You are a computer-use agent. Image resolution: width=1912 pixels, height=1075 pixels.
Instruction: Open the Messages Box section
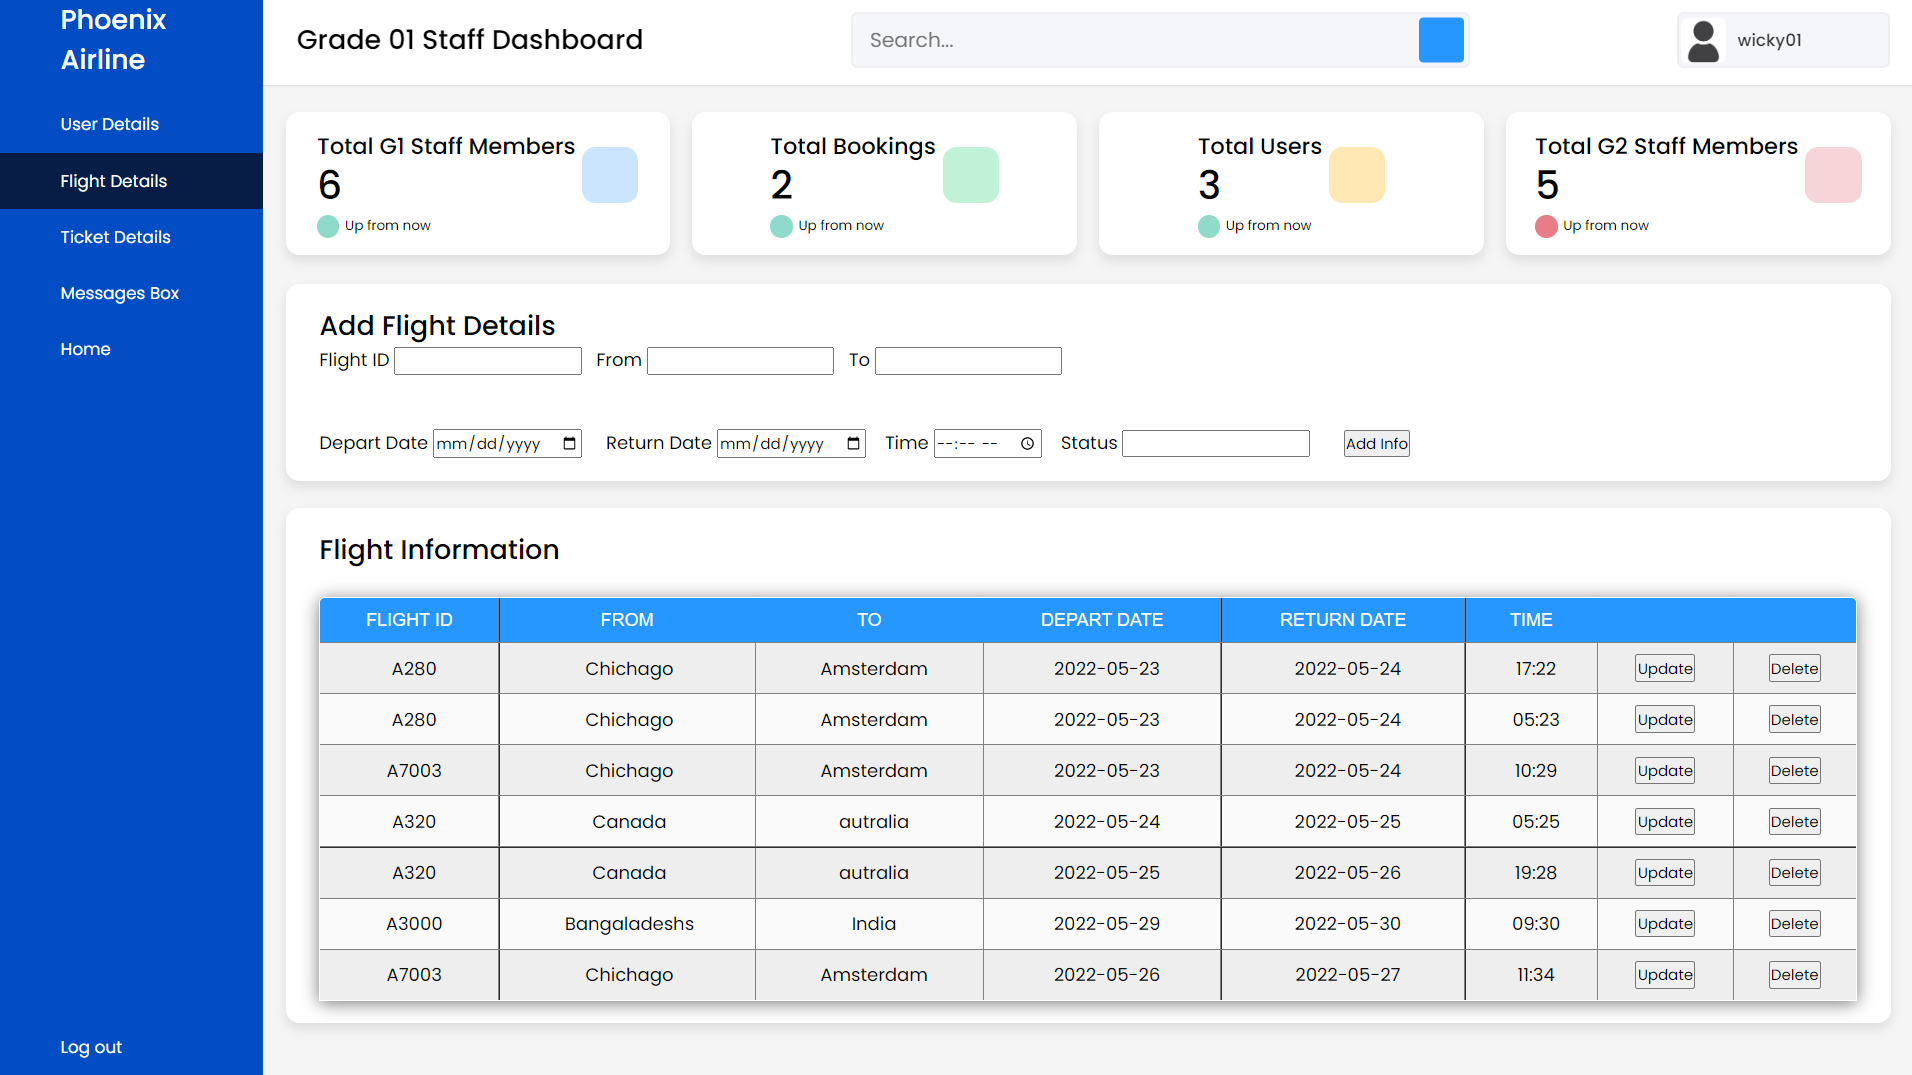pos(119,293)
